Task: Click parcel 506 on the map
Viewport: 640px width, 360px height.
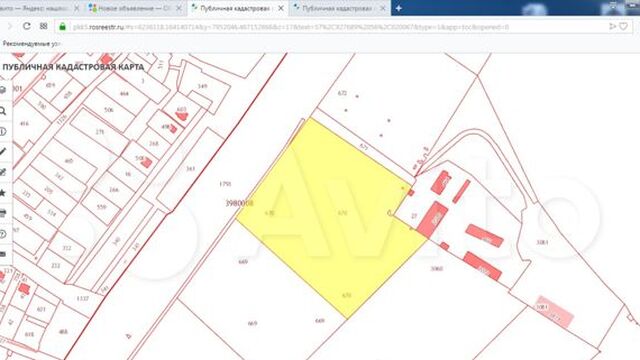Action: [109, 110]
